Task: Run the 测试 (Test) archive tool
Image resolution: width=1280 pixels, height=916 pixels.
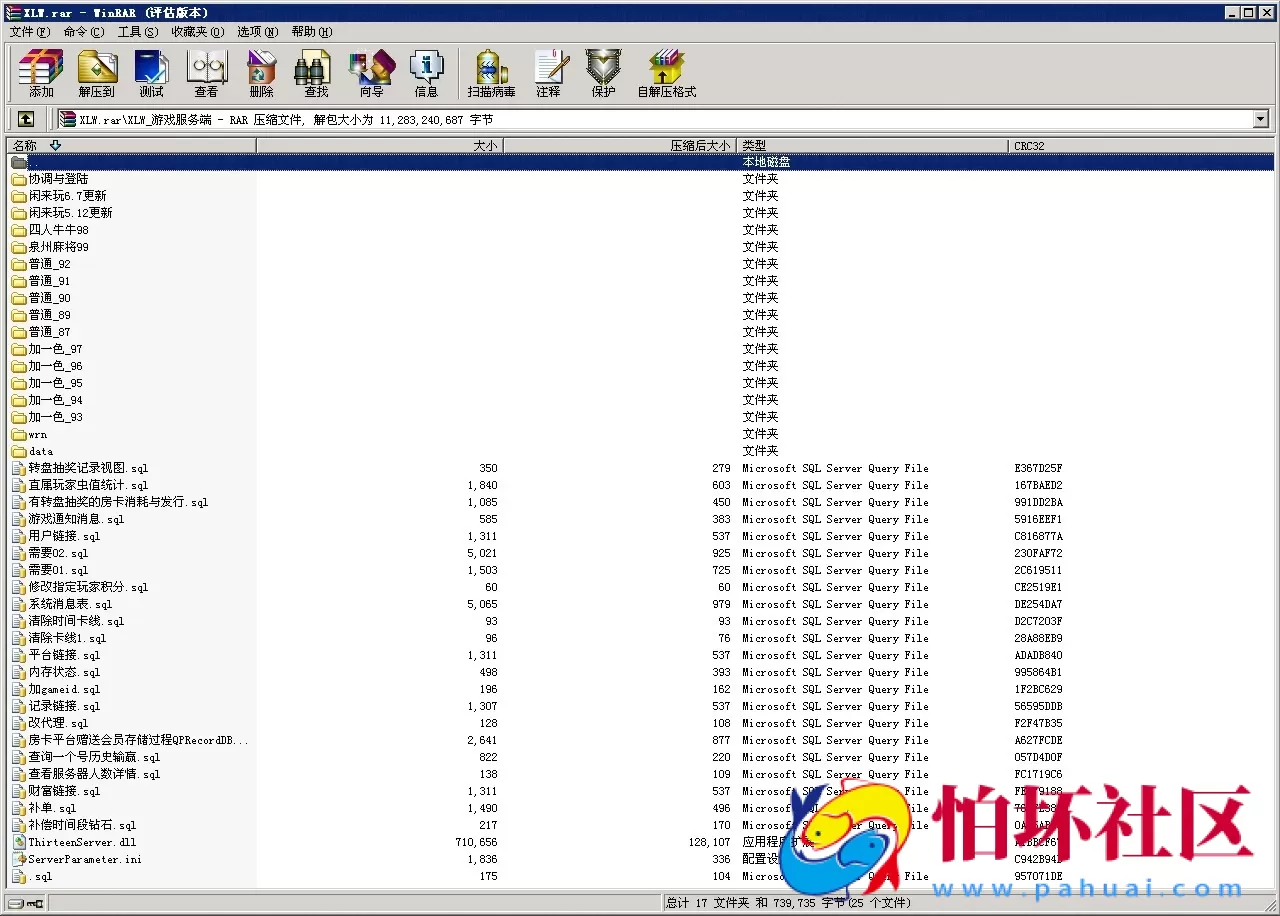Action: 152,72
